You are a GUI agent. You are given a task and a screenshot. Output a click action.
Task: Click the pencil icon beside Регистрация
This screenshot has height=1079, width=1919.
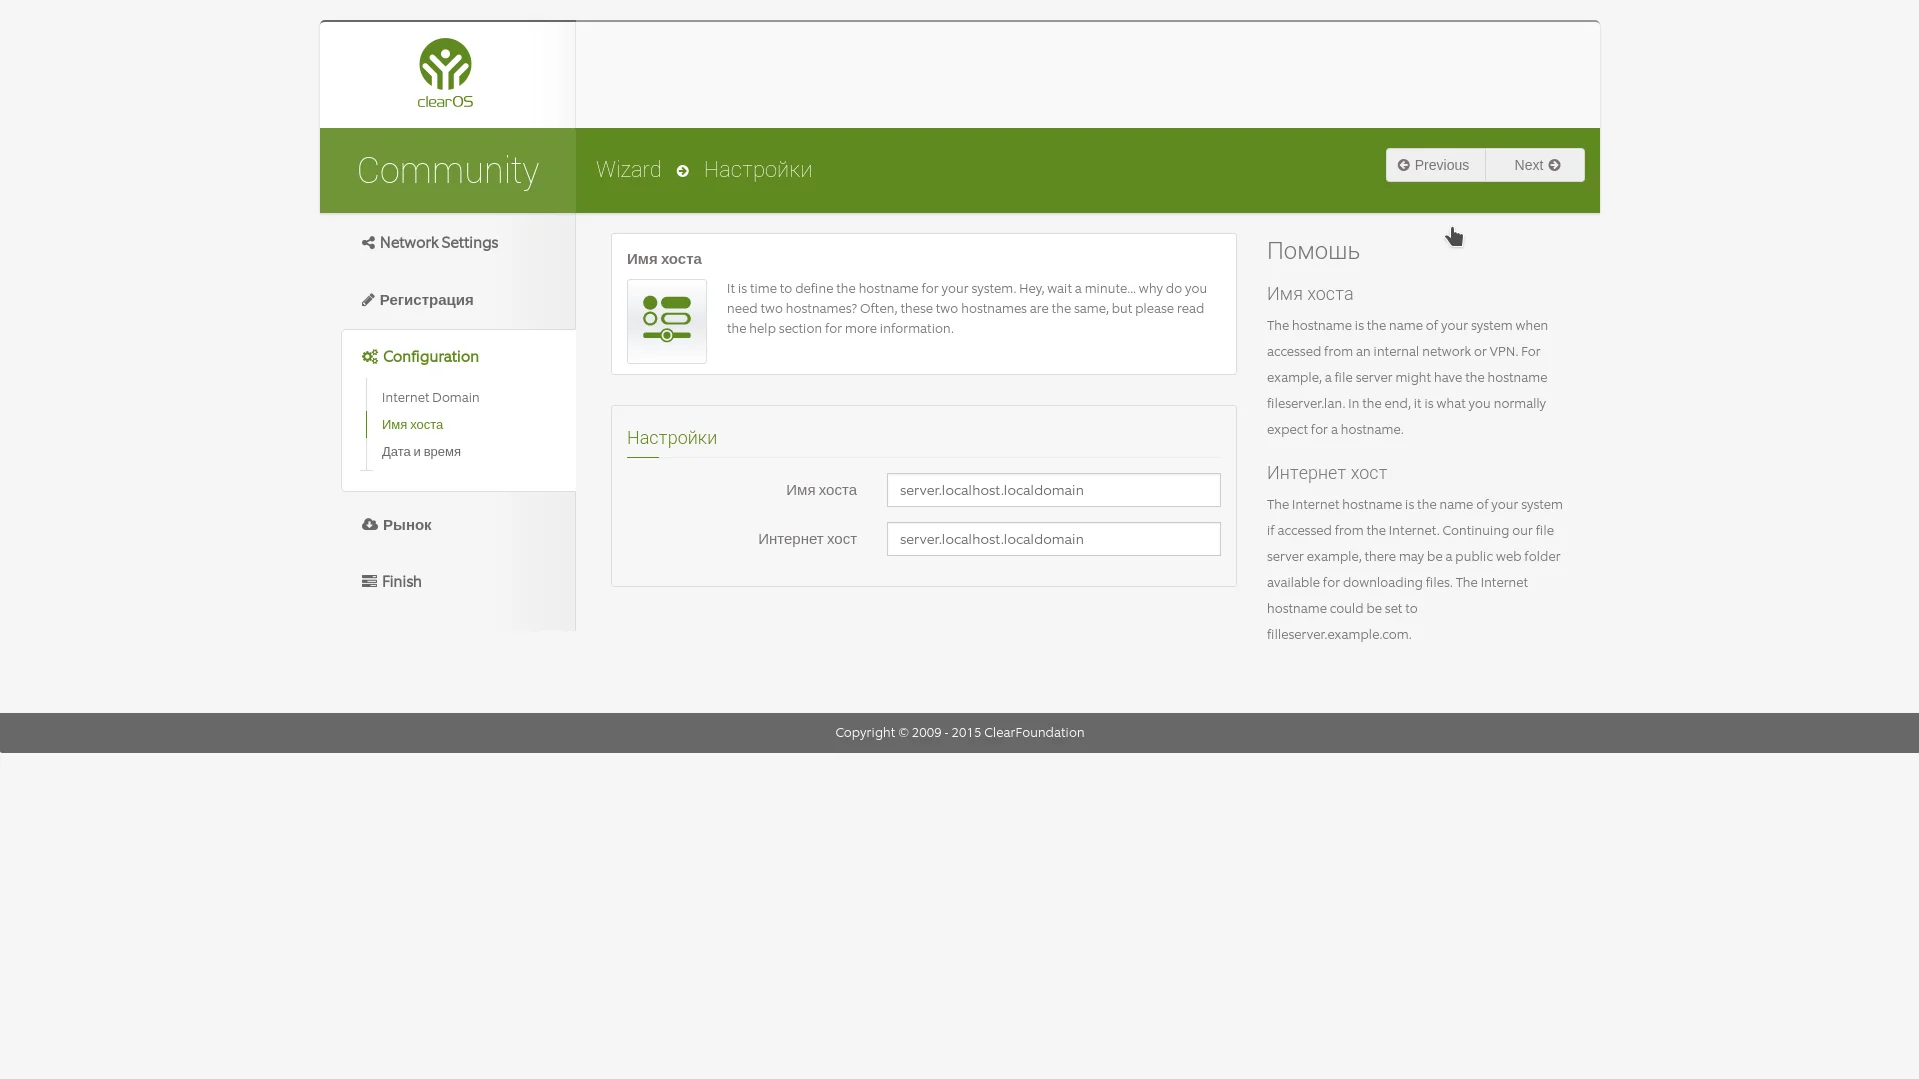click(368, 300)
